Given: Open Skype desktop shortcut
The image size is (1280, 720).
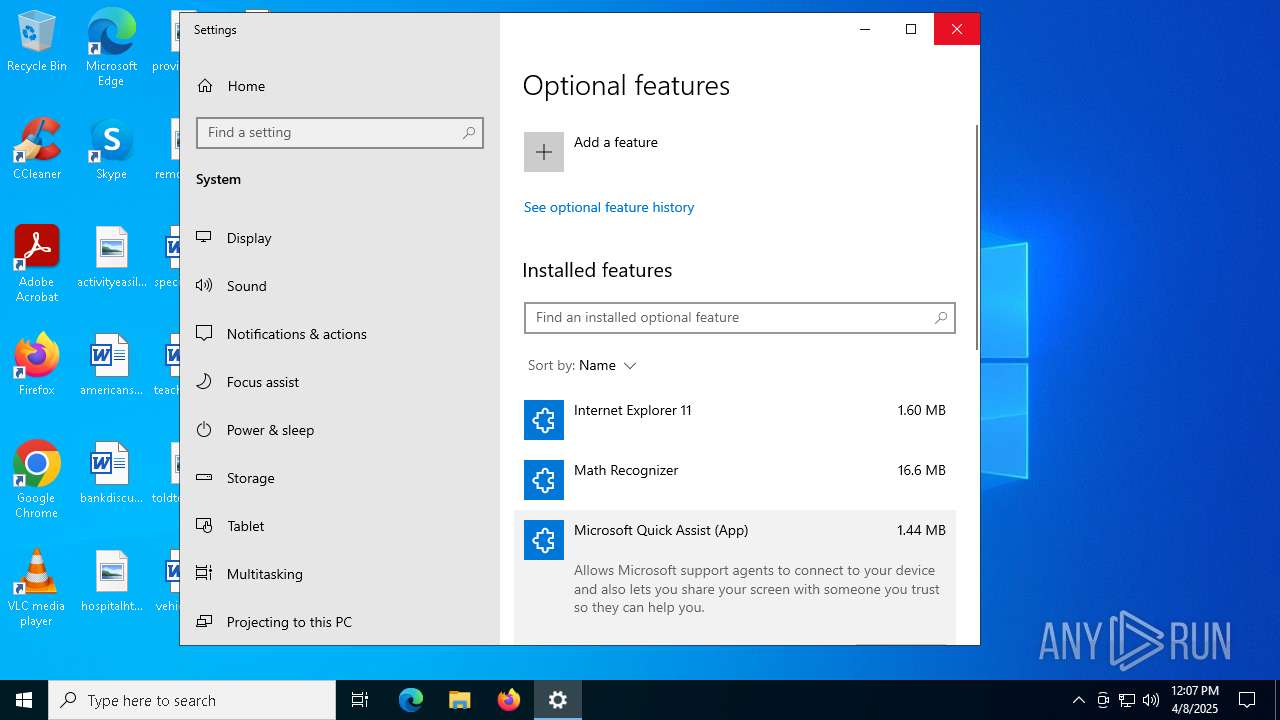Looking at the screenshot, I should coord(111,149).
